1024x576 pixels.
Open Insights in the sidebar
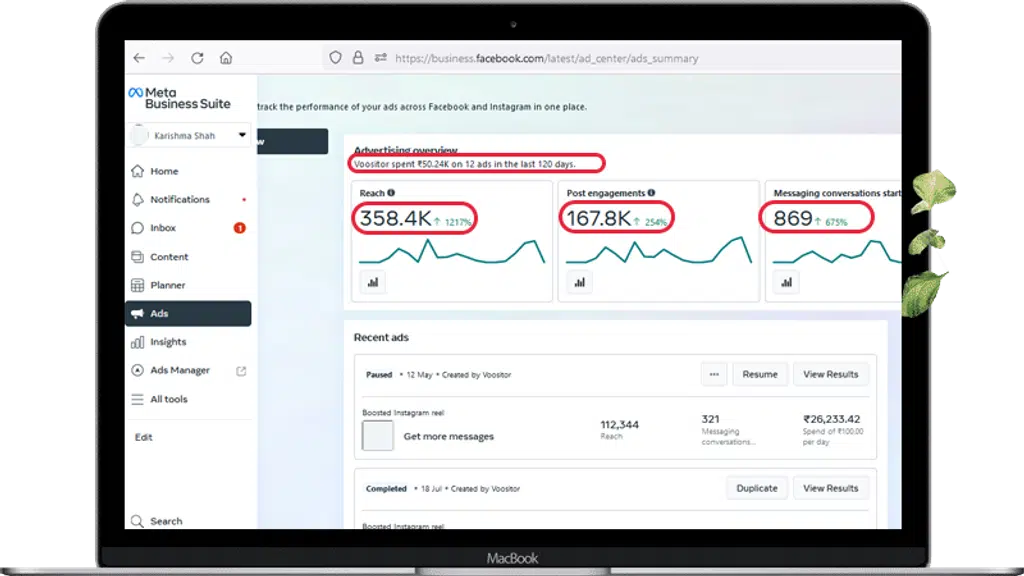click(x=168, y=342)
